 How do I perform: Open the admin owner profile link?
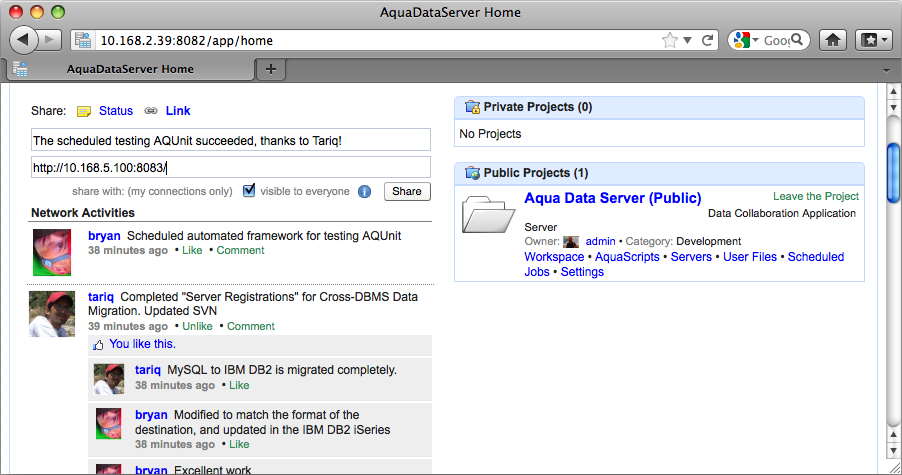pyautogui.click(x=601, y=242)
